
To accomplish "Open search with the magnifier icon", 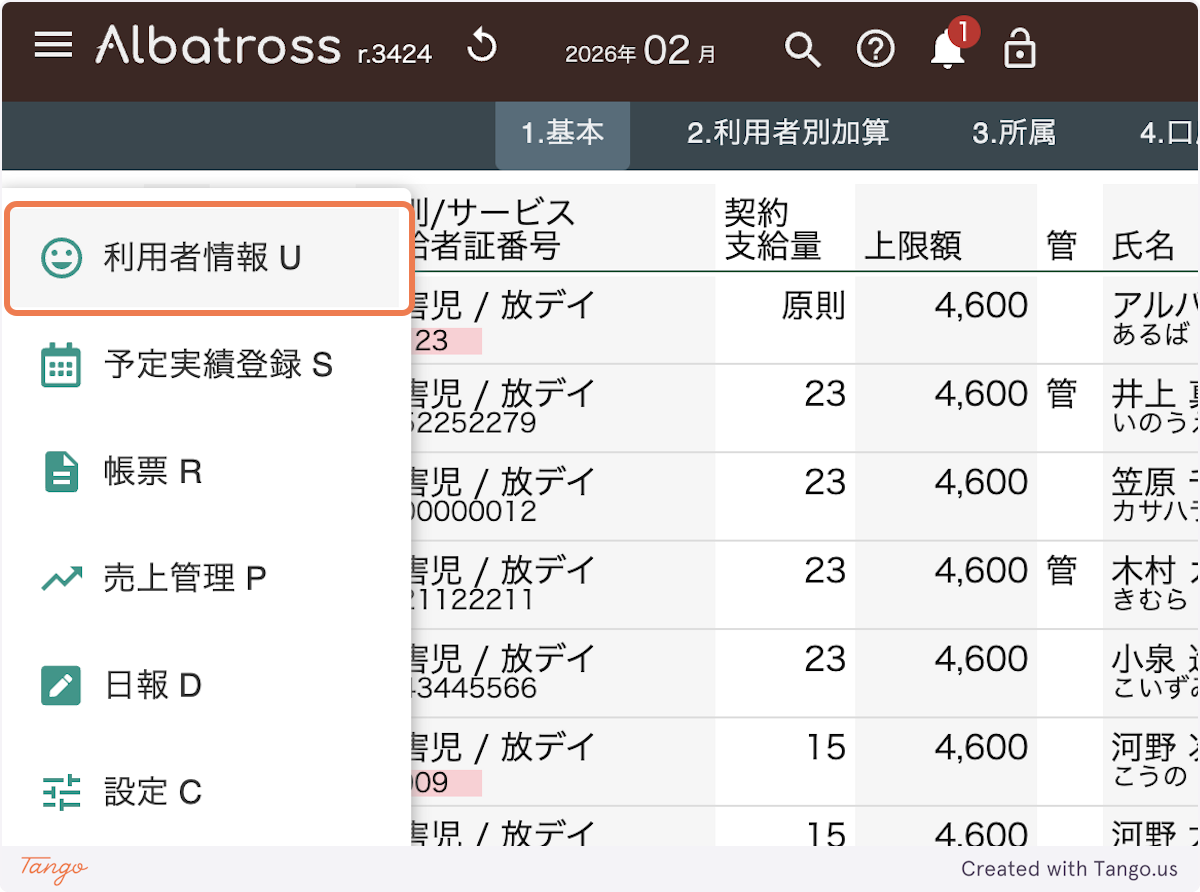I will coord(803,48).
